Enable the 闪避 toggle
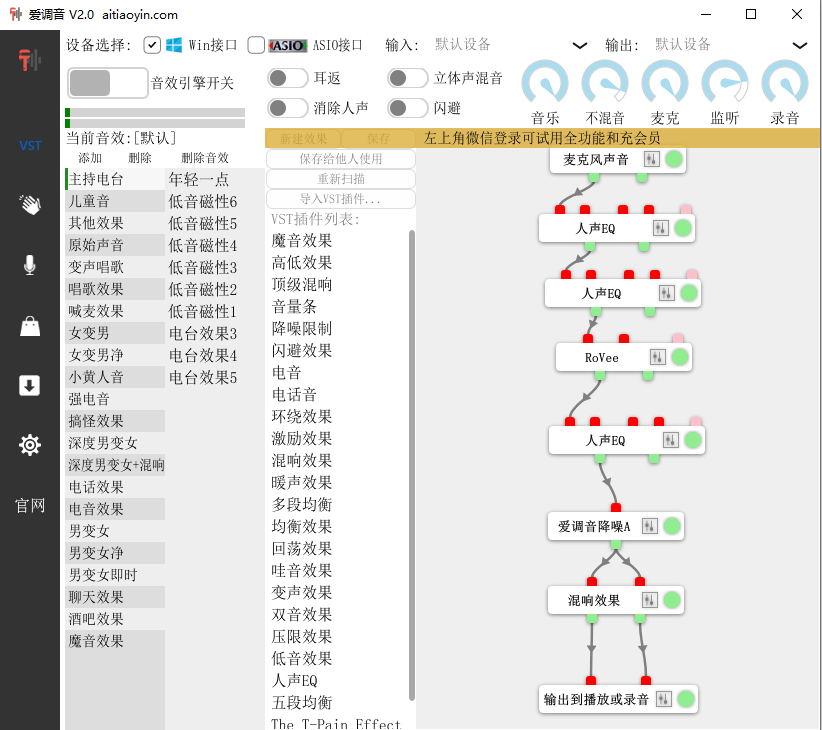822x730 pixels. (407, 108)
